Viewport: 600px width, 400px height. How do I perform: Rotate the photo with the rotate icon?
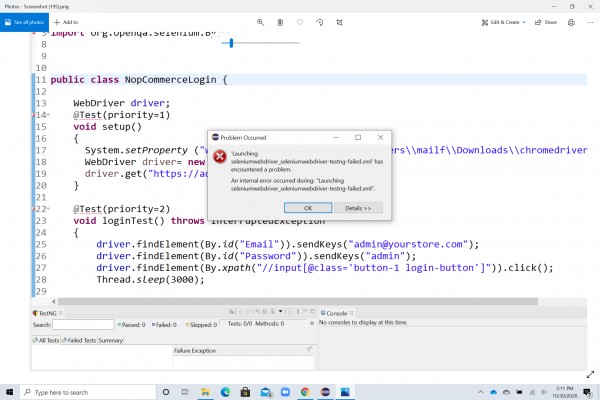[x=320, y=22]
